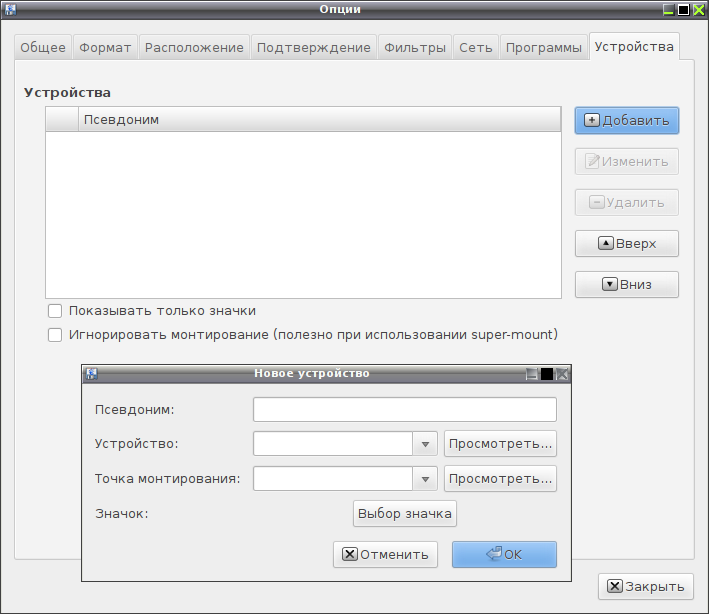Select the Подтверждение tab
The height and width of the screenshot is (614, 709).
314,47
